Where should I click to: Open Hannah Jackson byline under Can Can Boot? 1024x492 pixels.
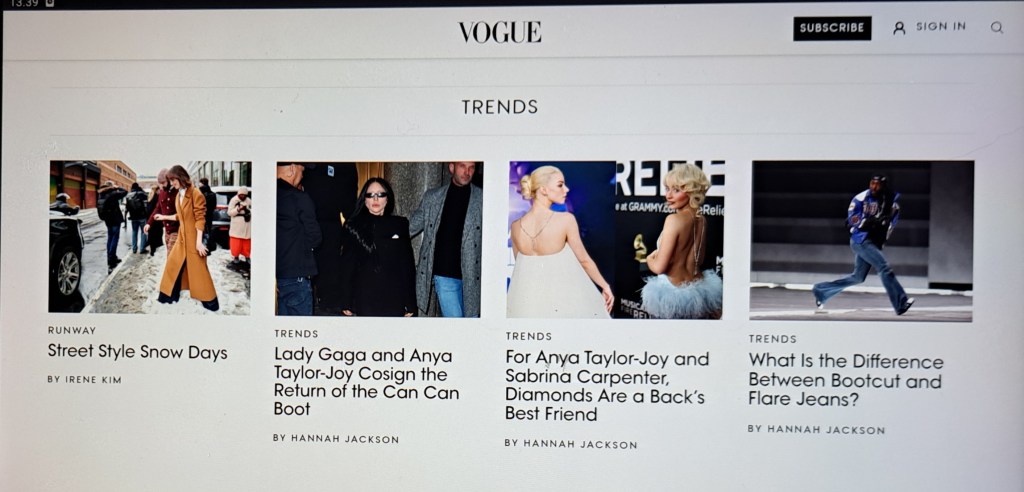pyautogui.click(x=336, y=439)
